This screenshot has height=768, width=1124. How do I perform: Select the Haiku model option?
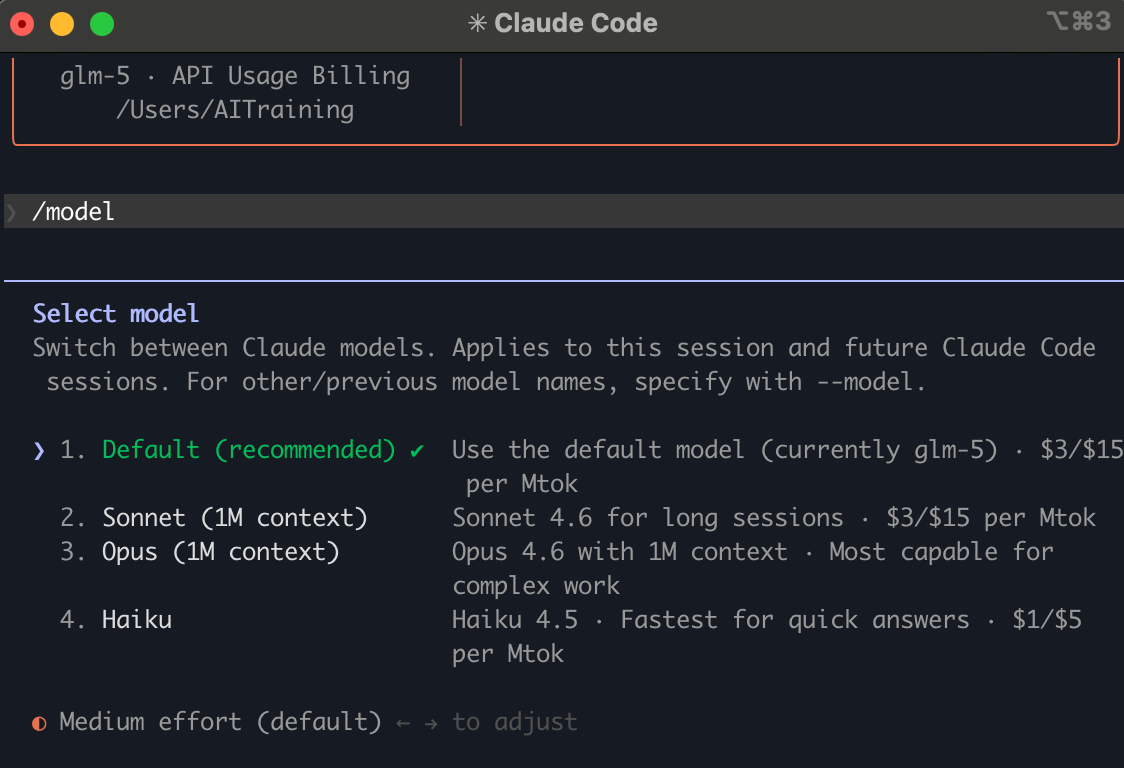click(137, 620)
